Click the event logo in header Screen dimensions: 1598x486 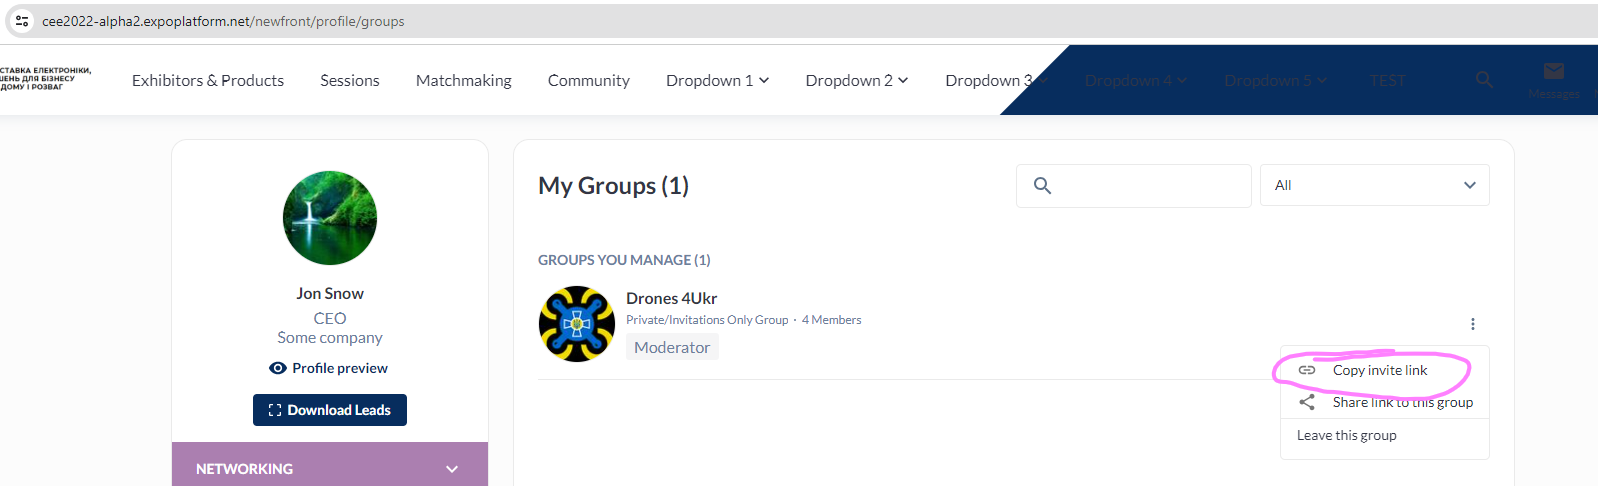(x=45, y=79)
